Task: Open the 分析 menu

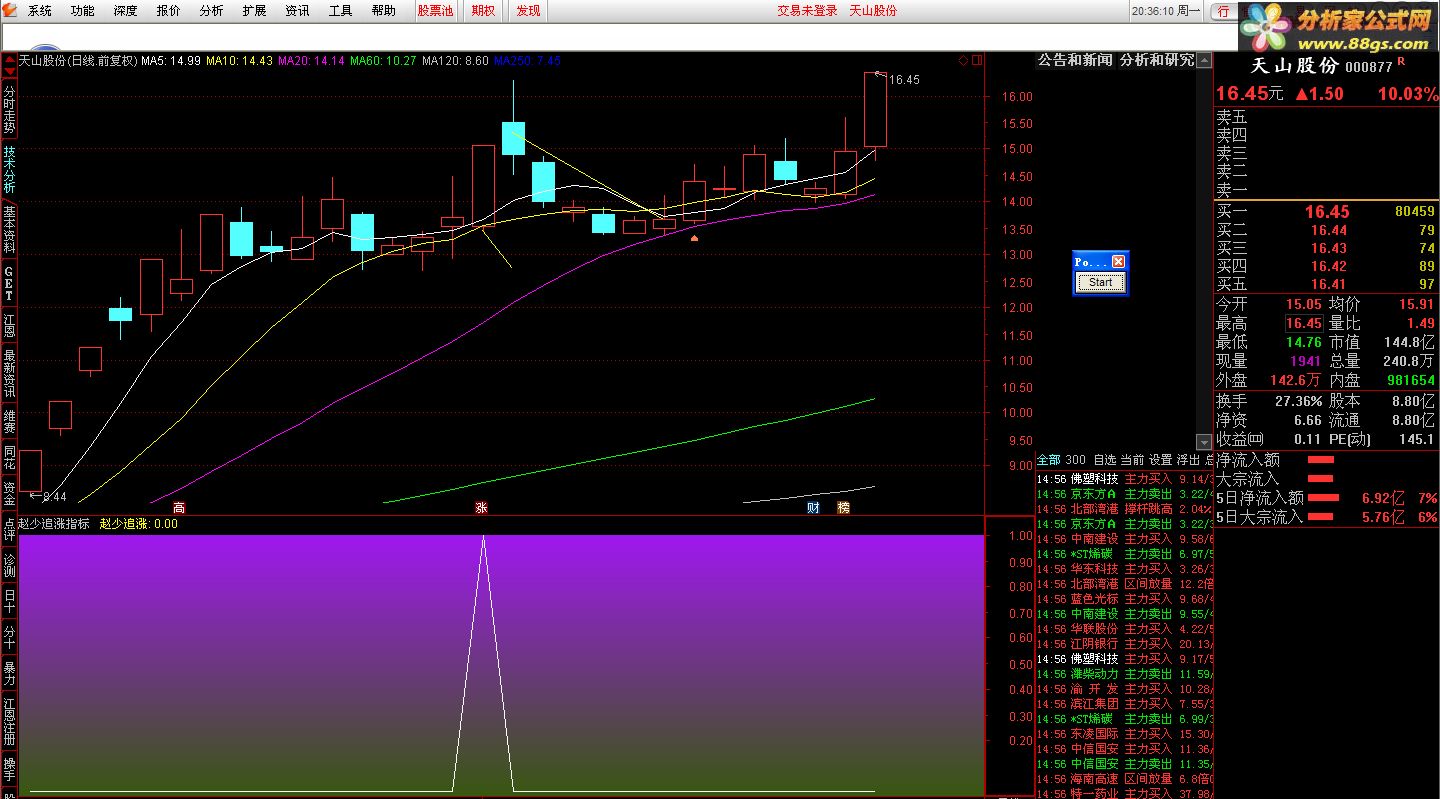Action: click(x=212, y=11)
